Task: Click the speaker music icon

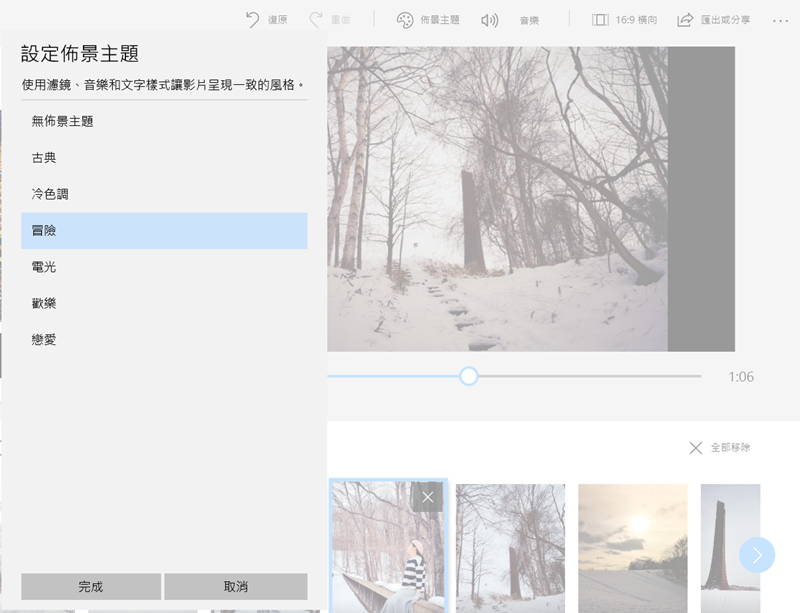Action: click(489, 20)
